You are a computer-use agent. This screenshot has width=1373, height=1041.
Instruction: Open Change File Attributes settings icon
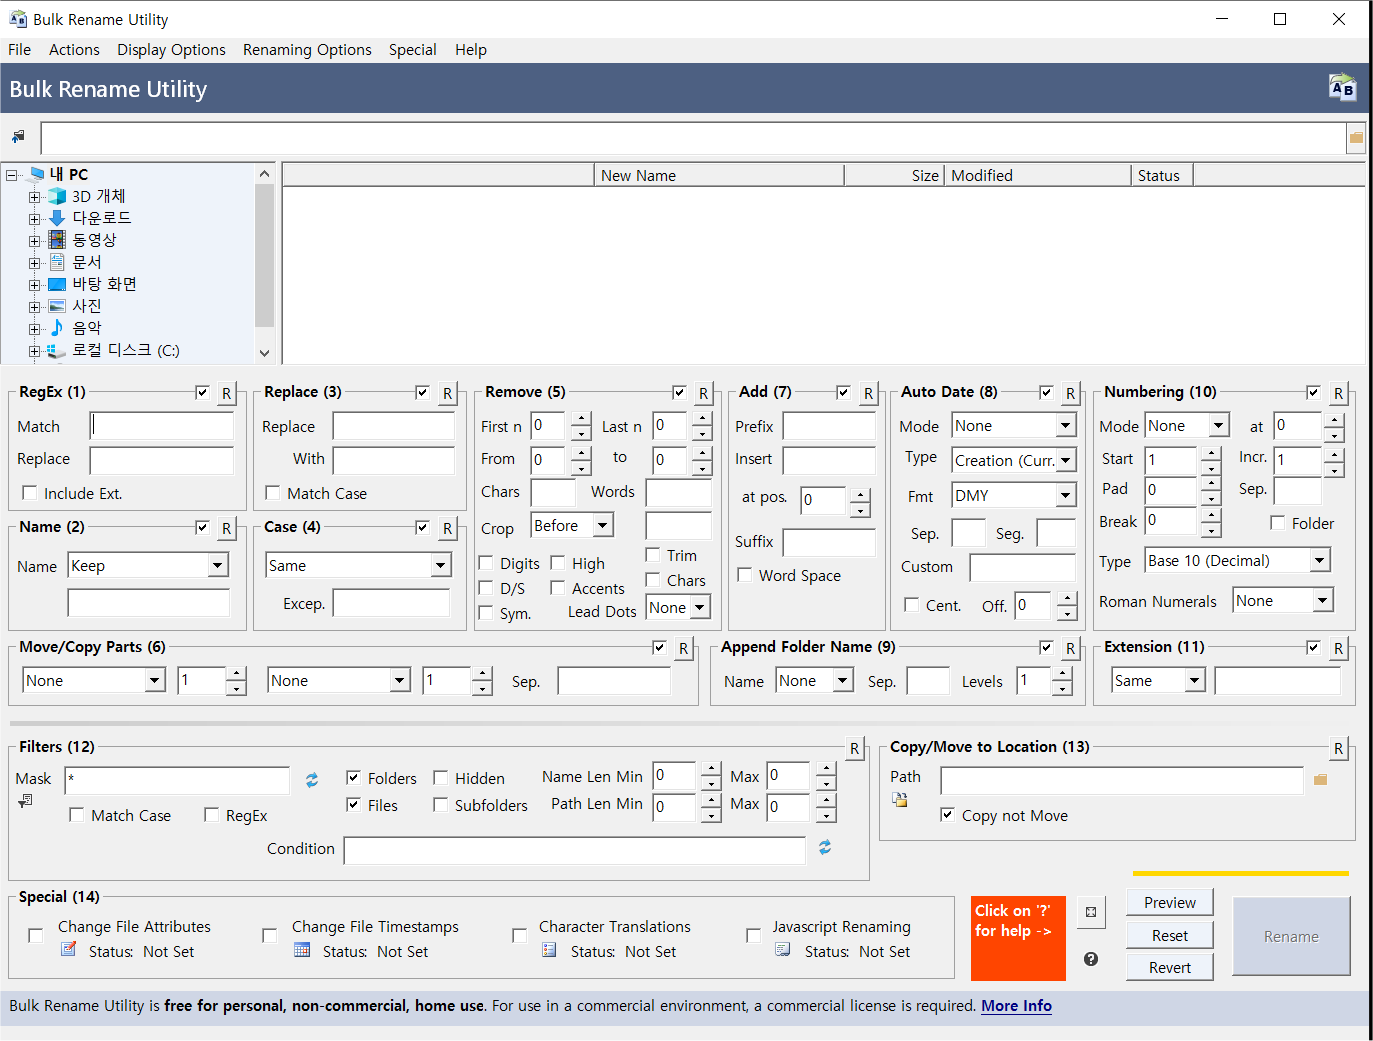pyautogui.click(x=68, y=950)
